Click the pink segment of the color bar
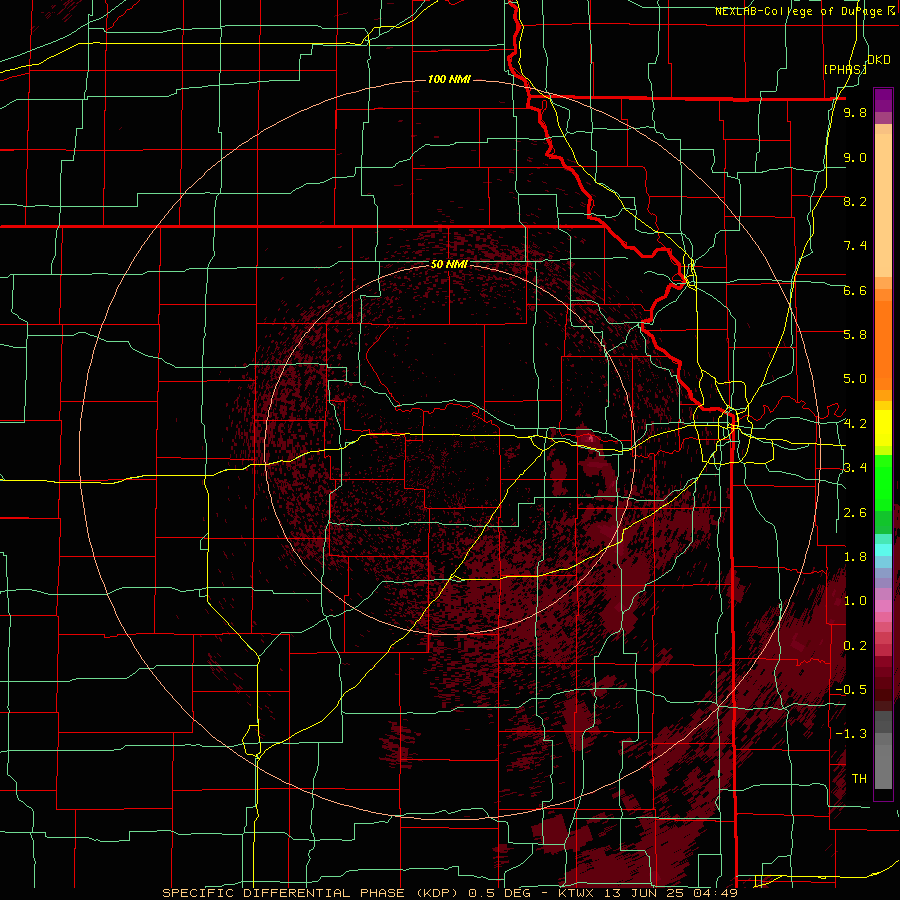The width and height of the screenshot is (900, 900). pos(883,606)
